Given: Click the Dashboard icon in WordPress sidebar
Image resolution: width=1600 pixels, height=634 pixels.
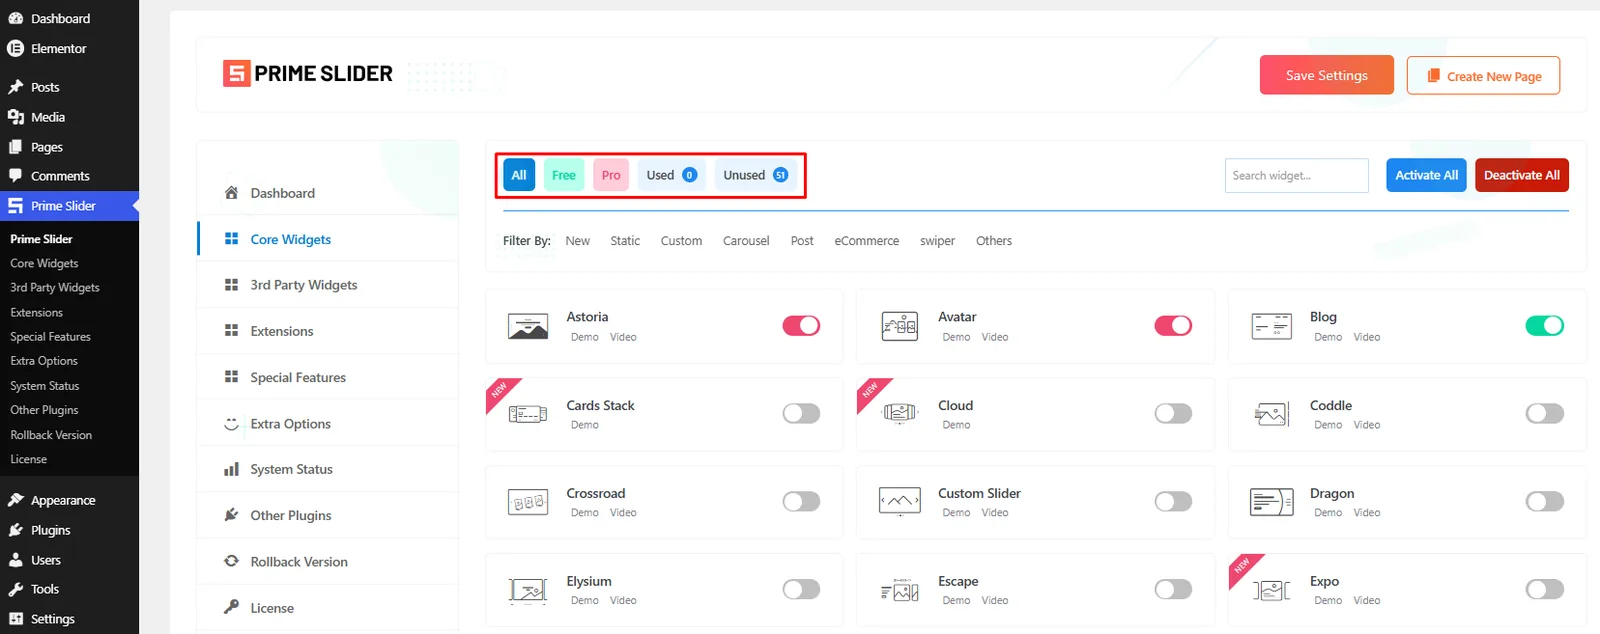Looking at the screenshot, I should 15,18.
